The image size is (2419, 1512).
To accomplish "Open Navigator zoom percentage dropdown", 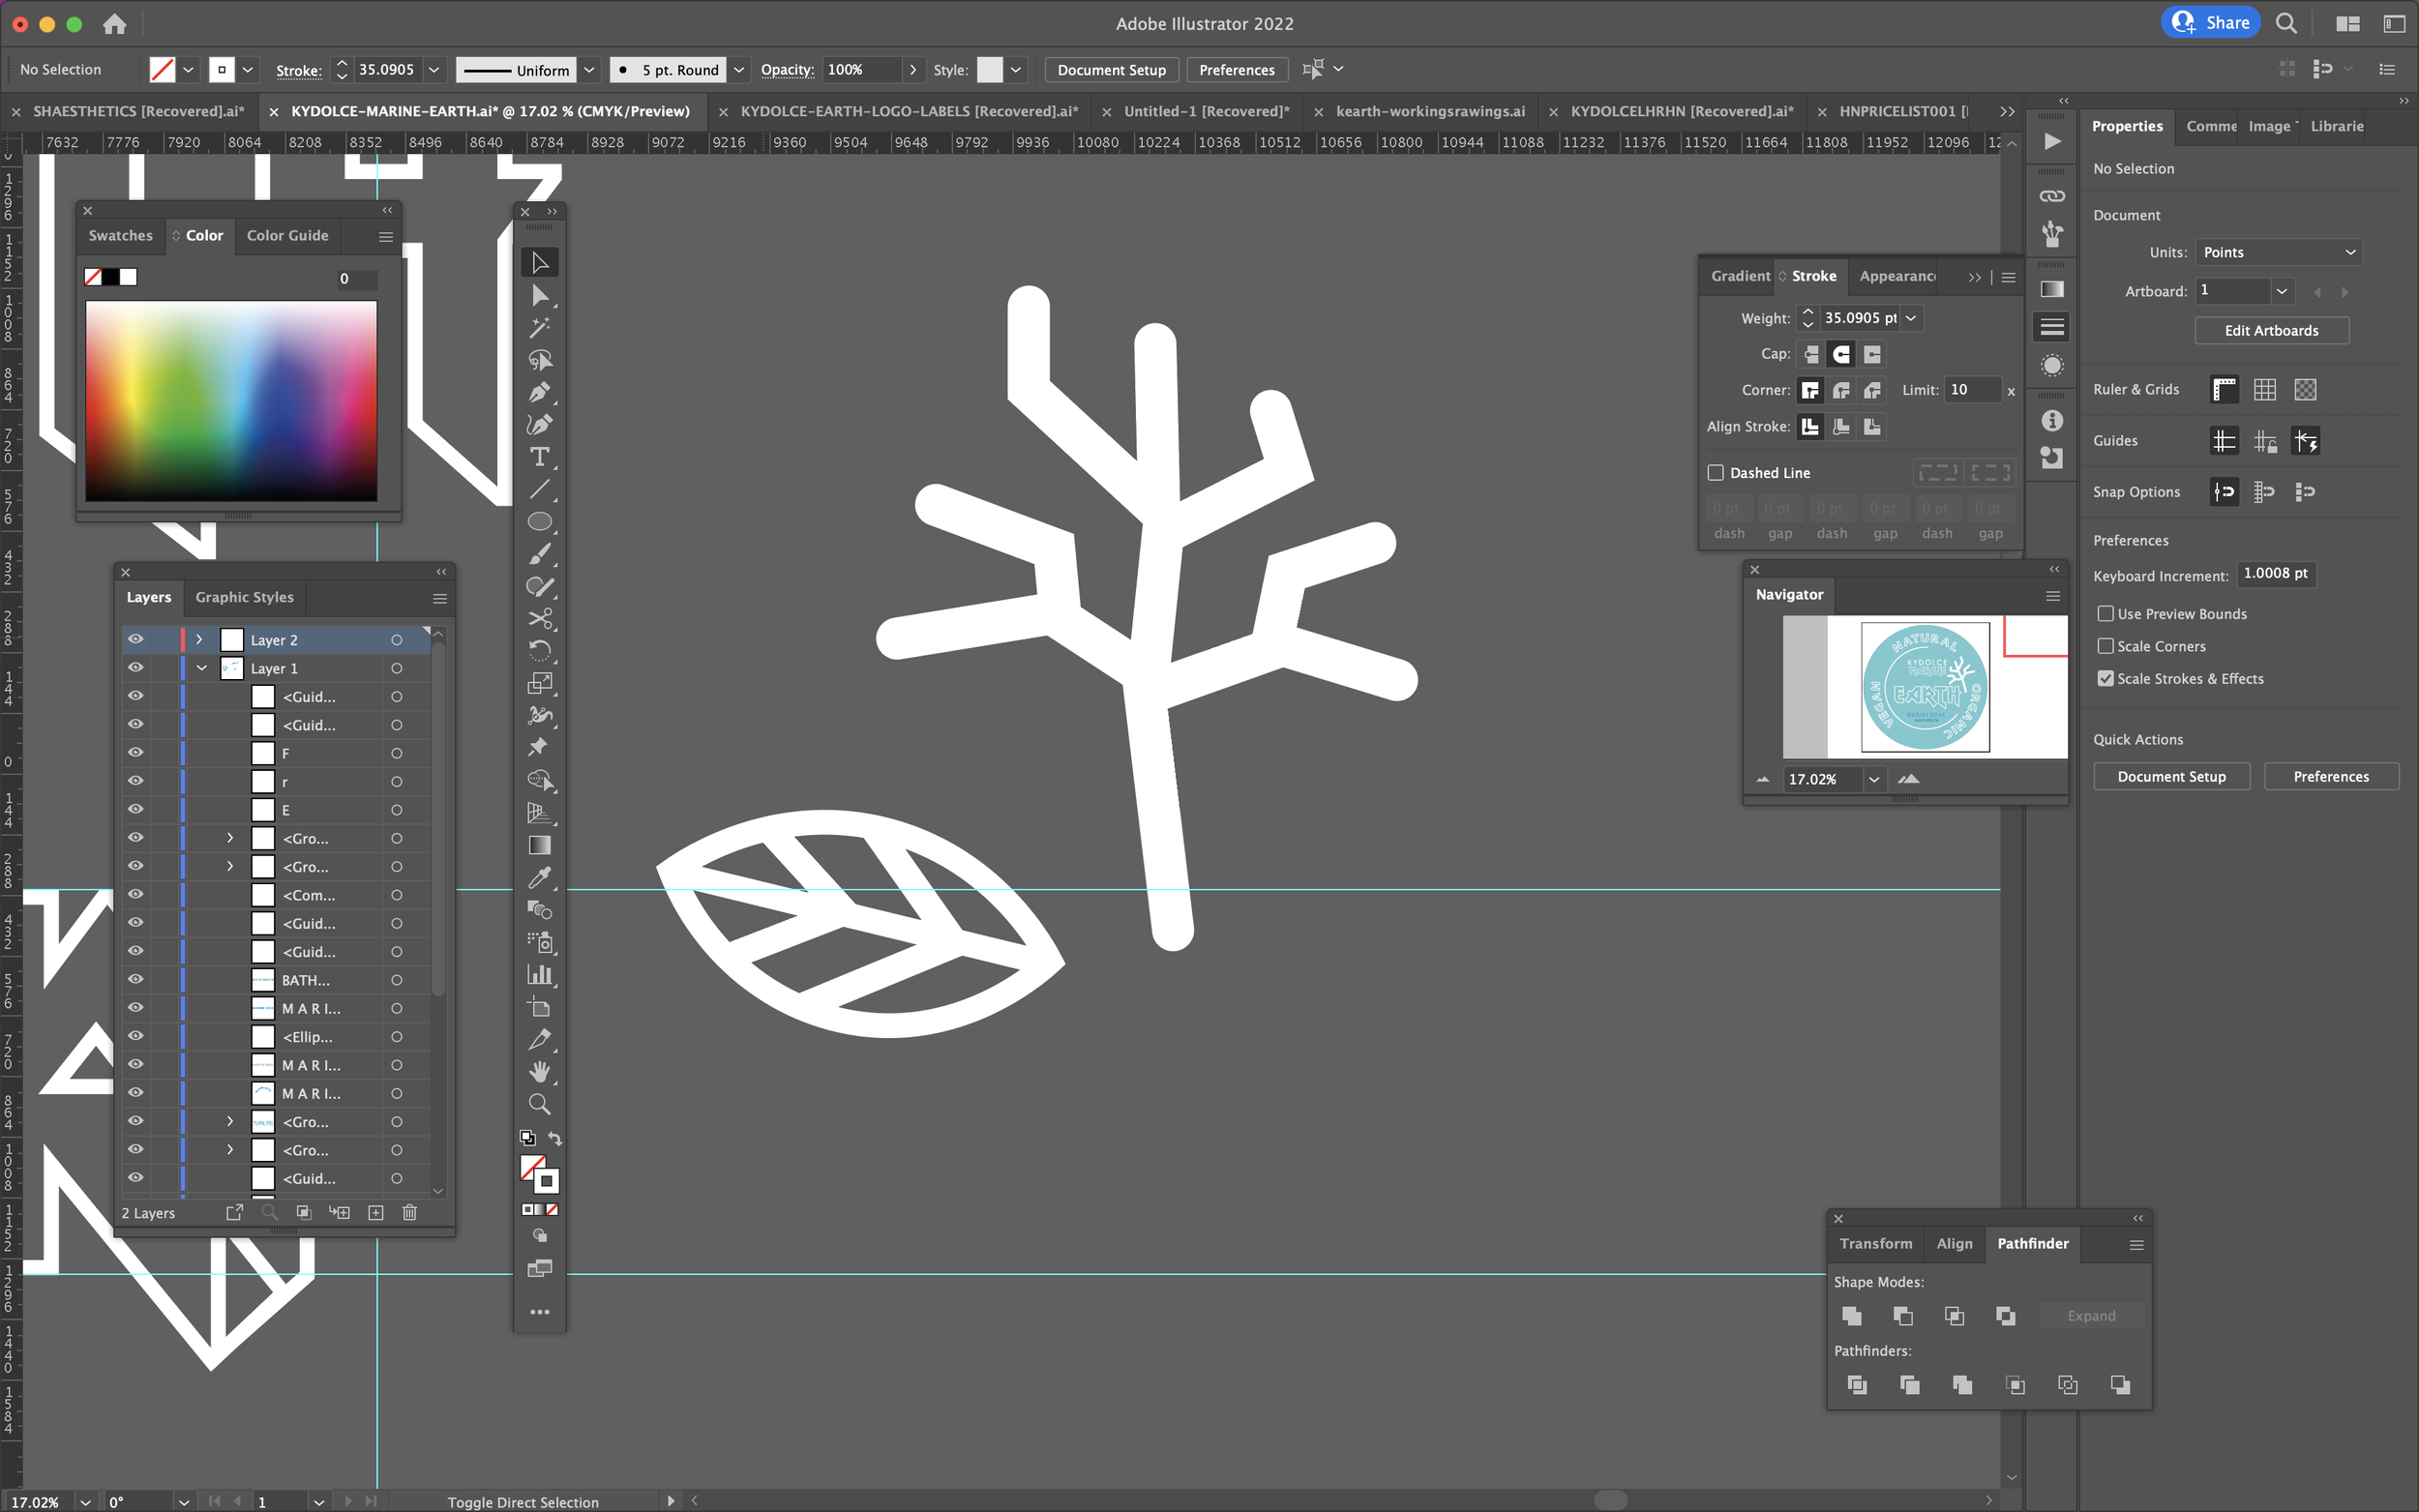I will [x=1874, y=779].
